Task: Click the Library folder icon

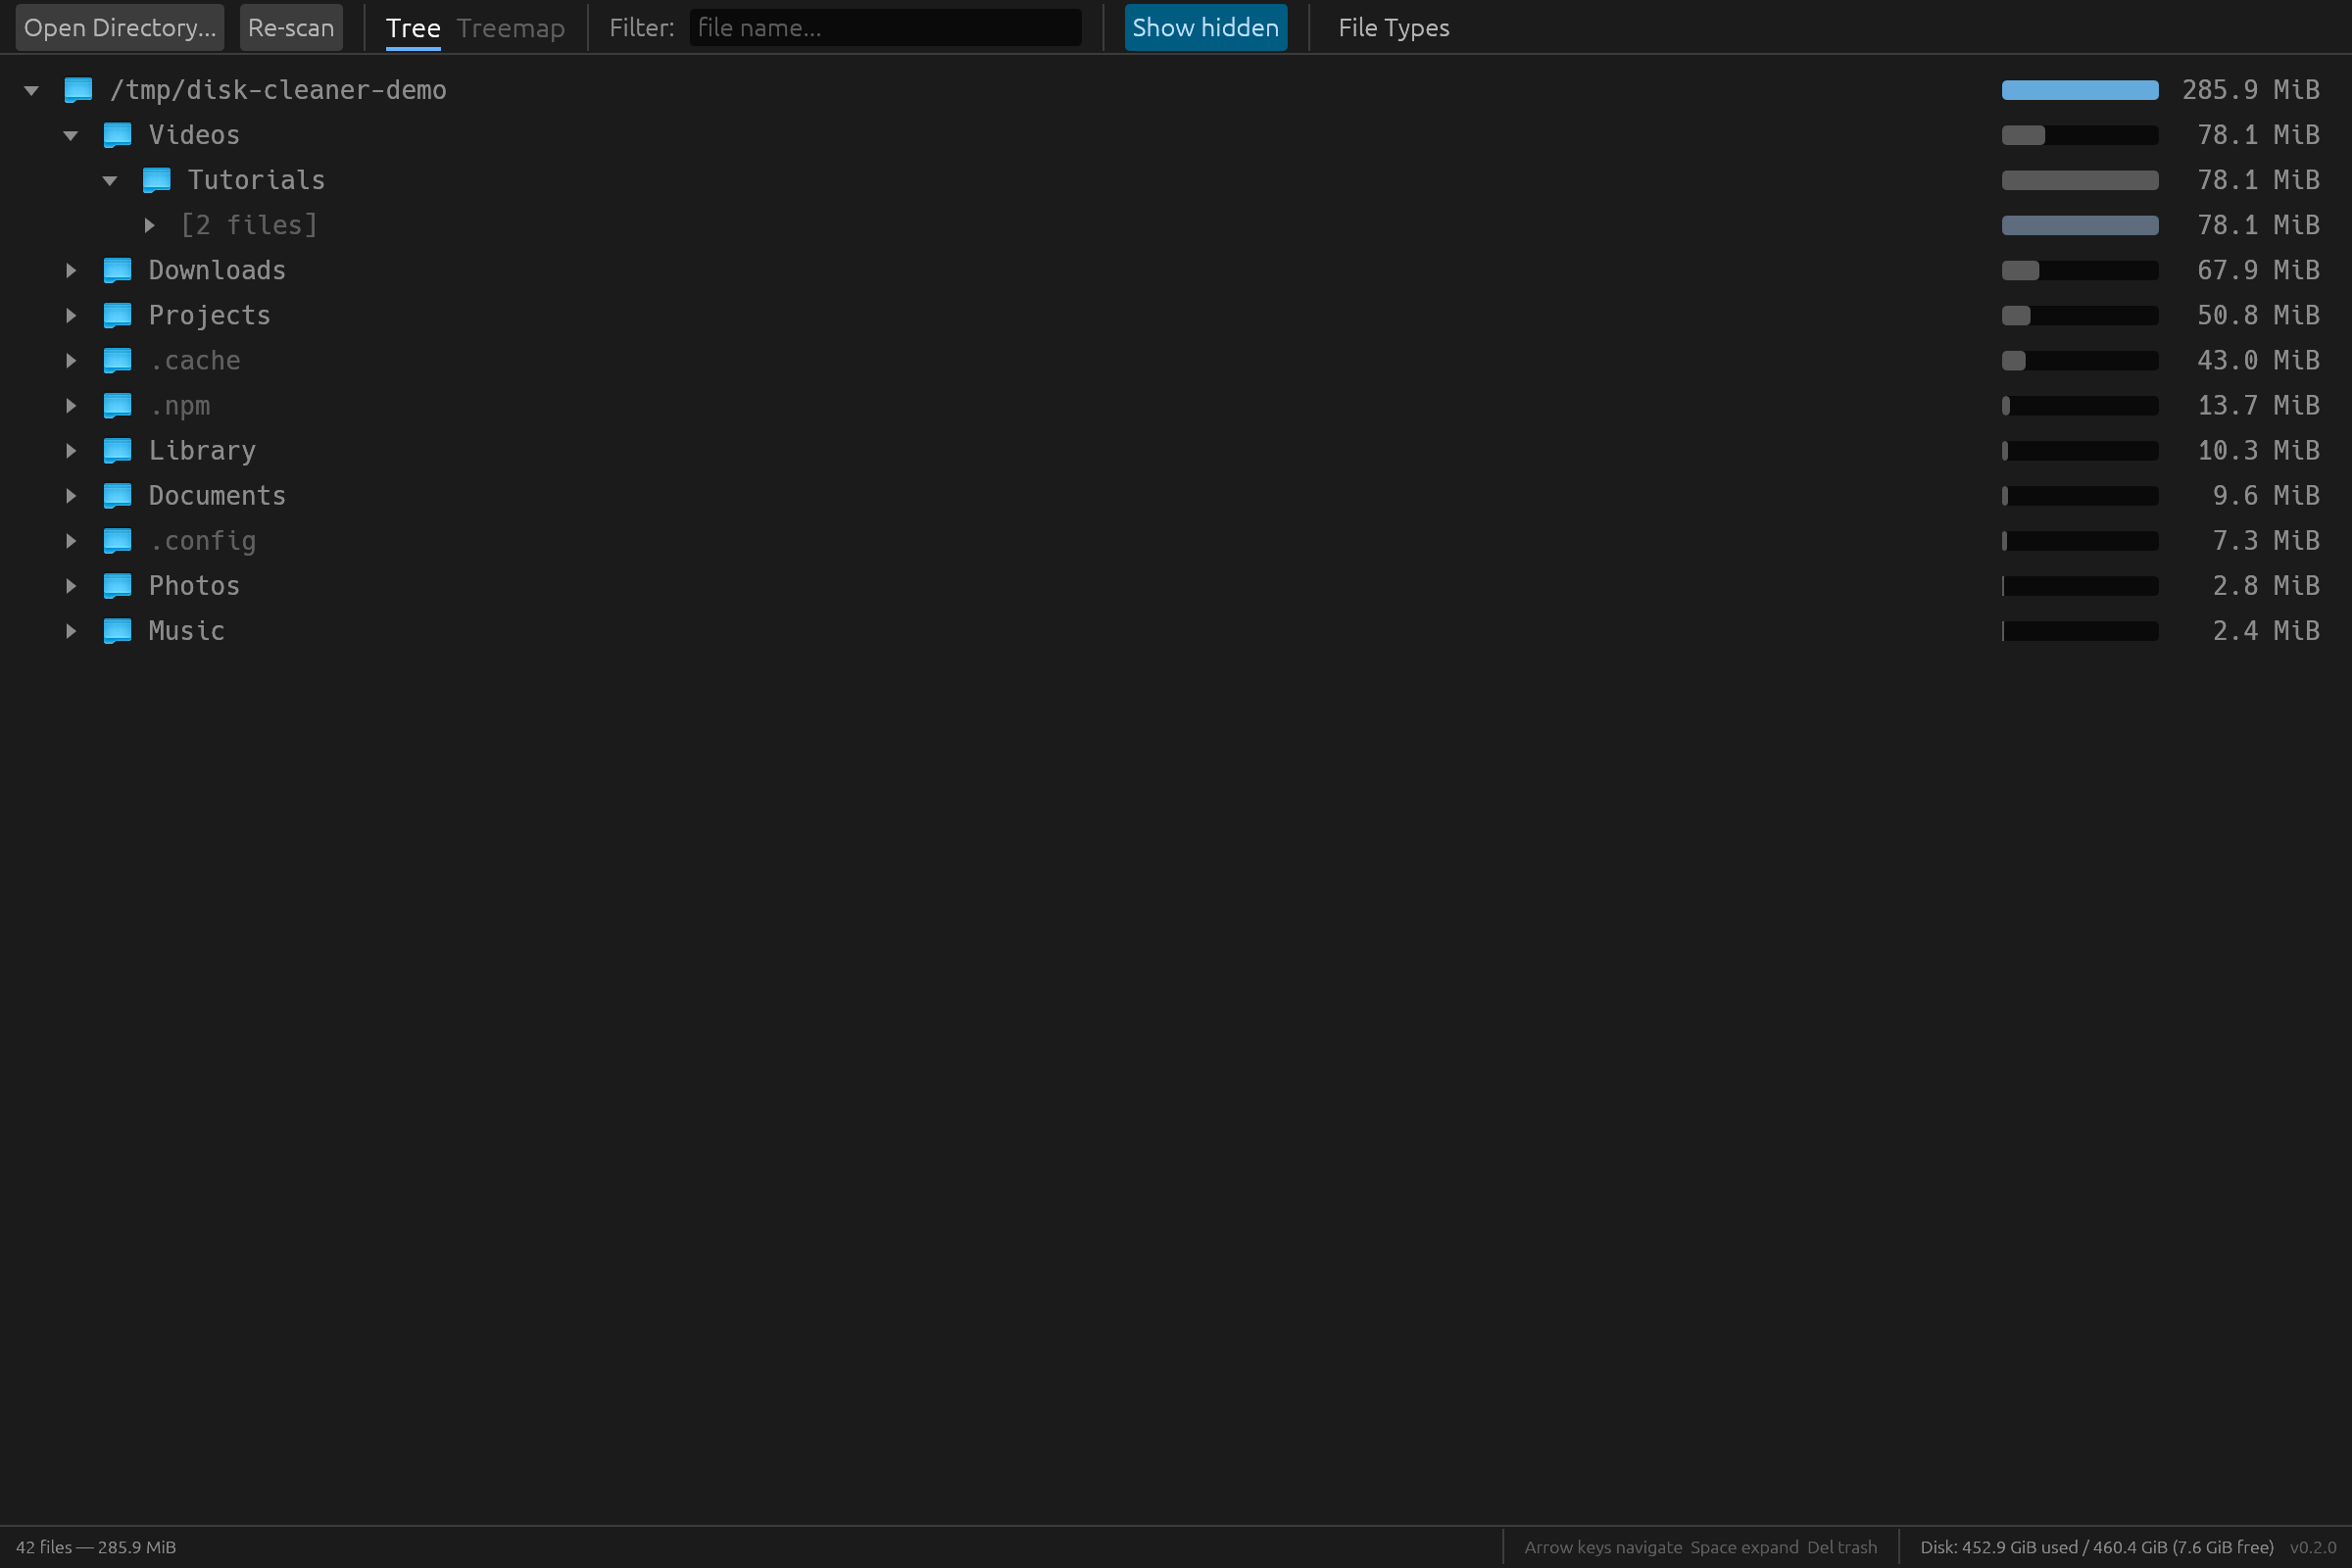Action: pos(117,450)
